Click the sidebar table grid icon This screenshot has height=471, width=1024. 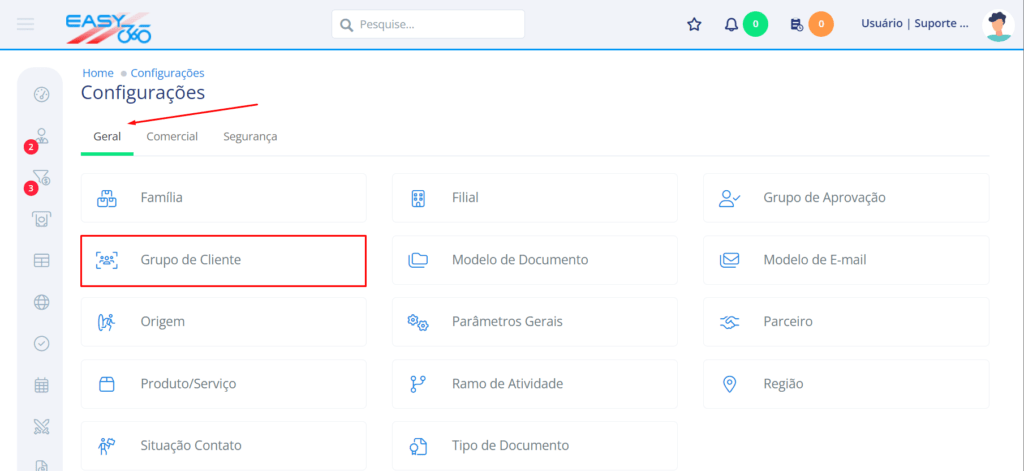coord(42,260)
